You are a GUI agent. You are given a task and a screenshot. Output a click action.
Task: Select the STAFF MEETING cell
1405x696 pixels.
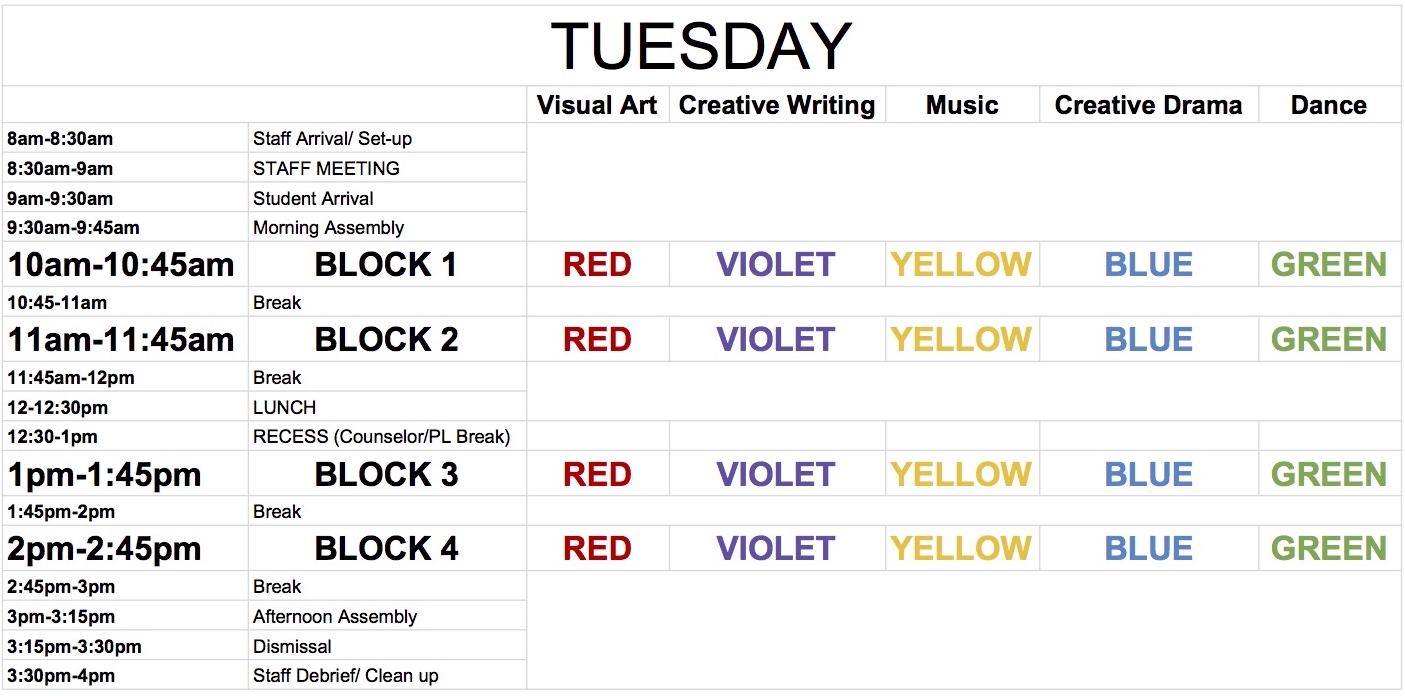click(327, 168)
